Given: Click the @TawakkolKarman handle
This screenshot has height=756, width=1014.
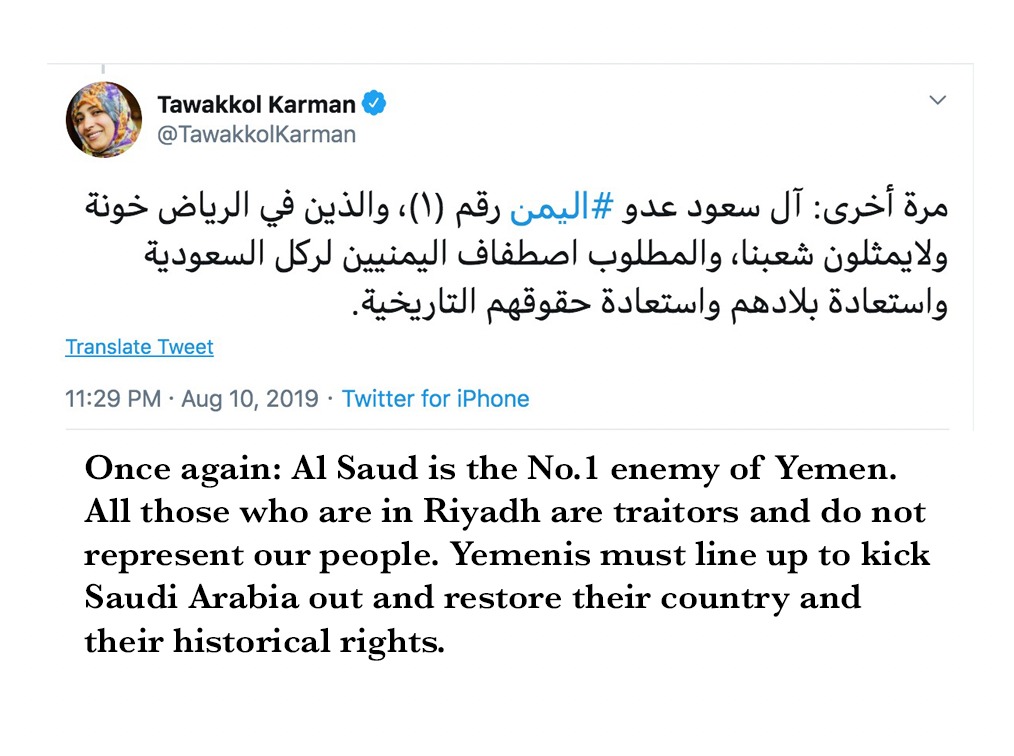Looking at the screenshot, I should click(256, 134).
